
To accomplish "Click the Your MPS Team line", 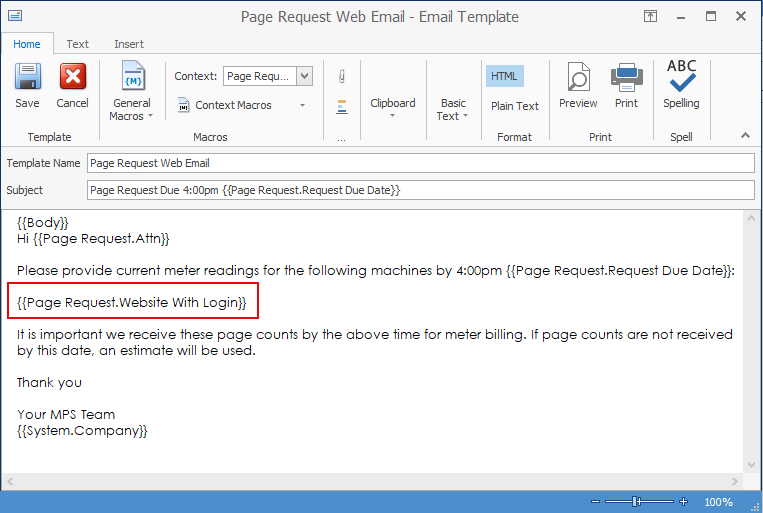I will pyautogui.click(x=66, y=415).
